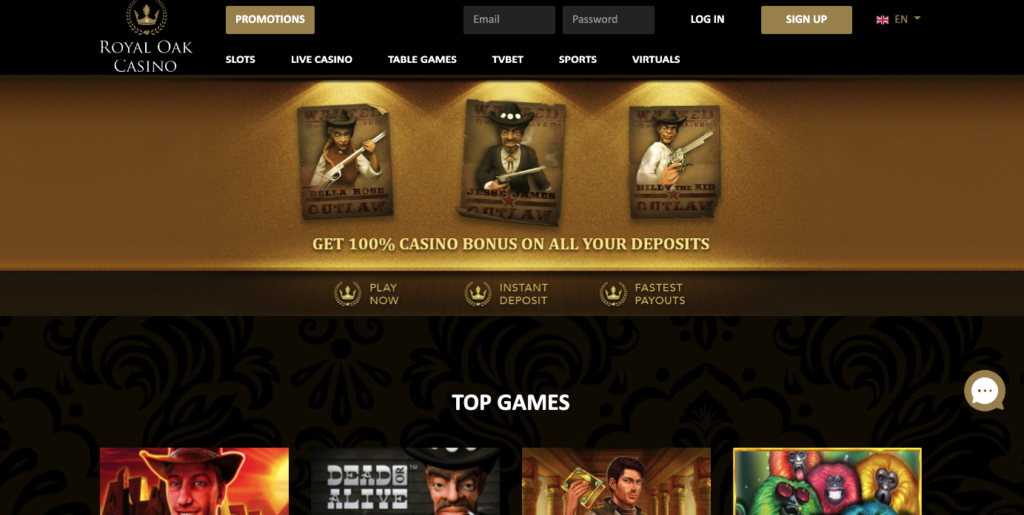This screenshot has height=515, width=1024.
Task: Click the UK flag language icon
Action: [x=882, y=20]
